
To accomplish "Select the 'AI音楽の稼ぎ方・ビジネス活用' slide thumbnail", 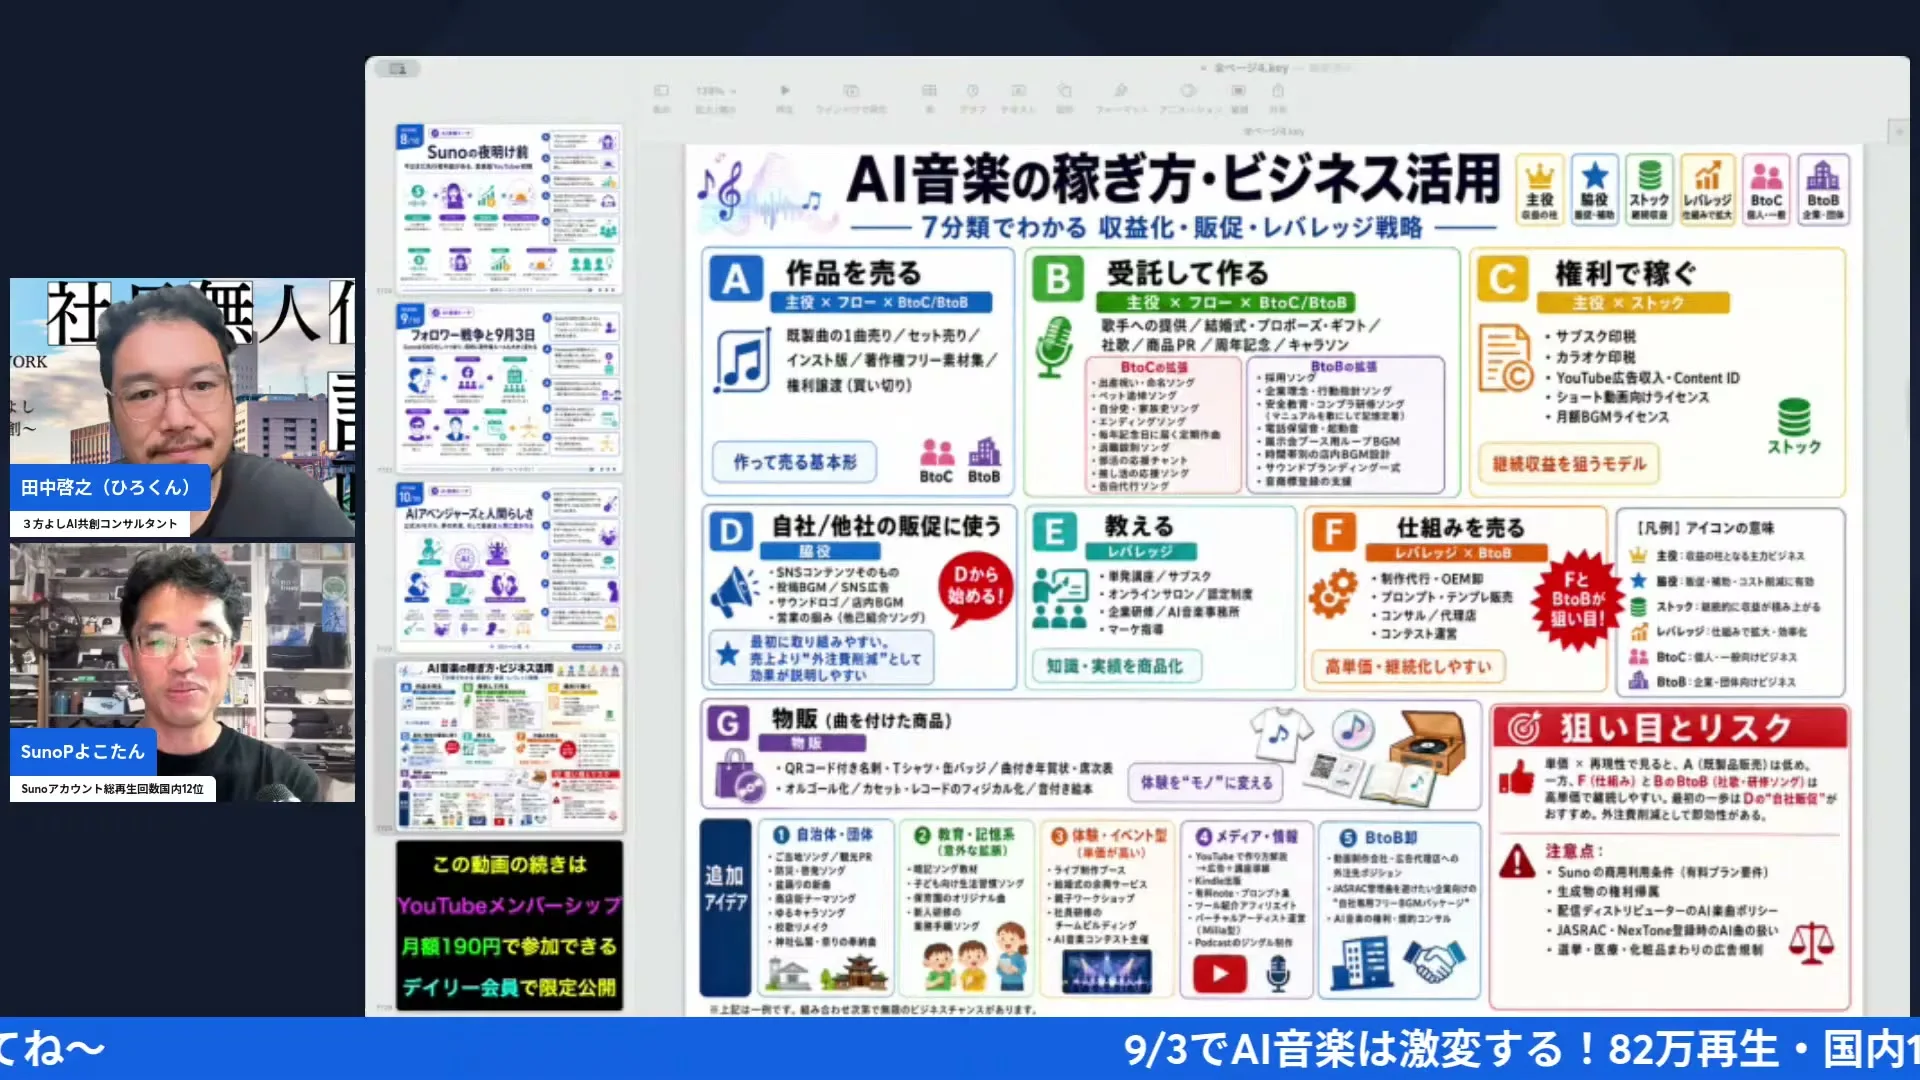I will tap(509, 745).
